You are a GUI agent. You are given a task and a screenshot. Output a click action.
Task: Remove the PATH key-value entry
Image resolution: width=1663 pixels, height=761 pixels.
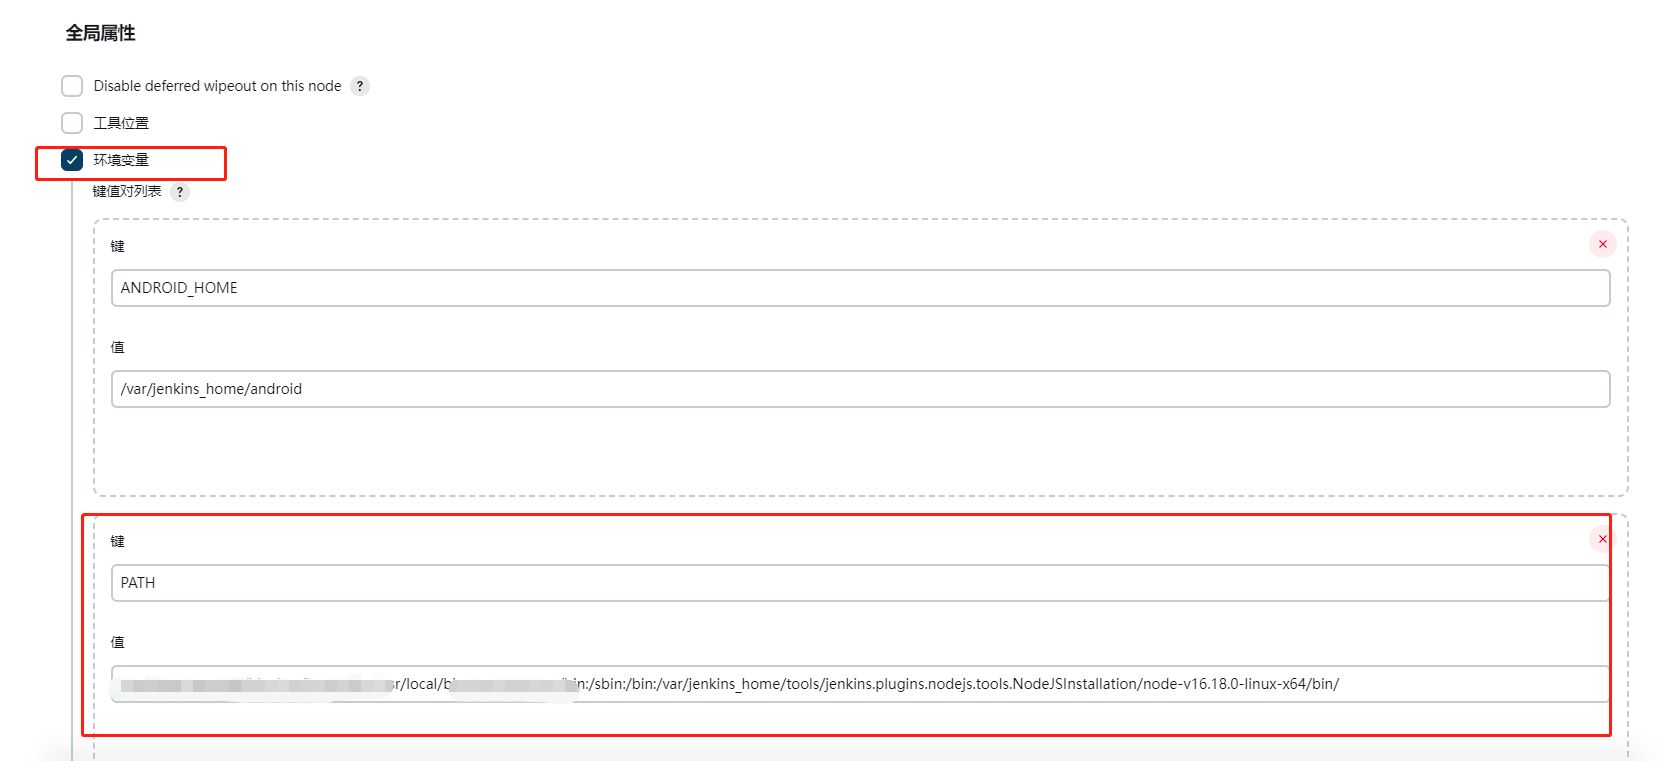[1602, 539]
